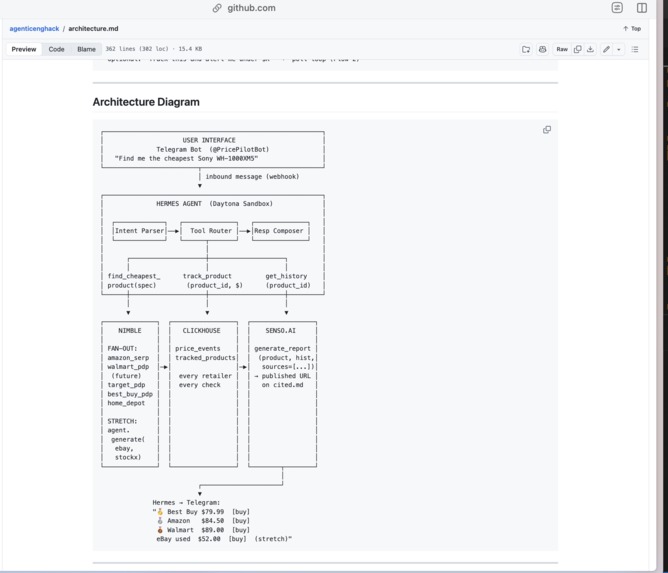Click the link icon beside github.com
The image size is (668, 573).
(217, 8)
